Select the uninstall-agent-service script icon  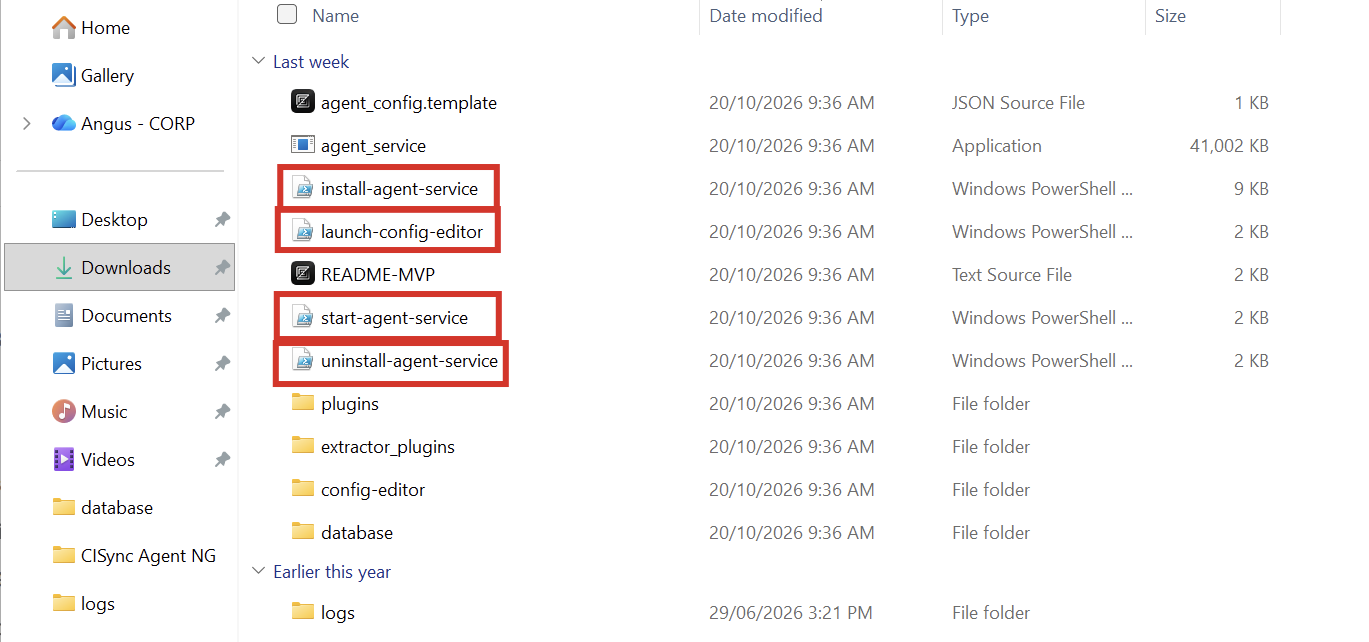[303, 360]
